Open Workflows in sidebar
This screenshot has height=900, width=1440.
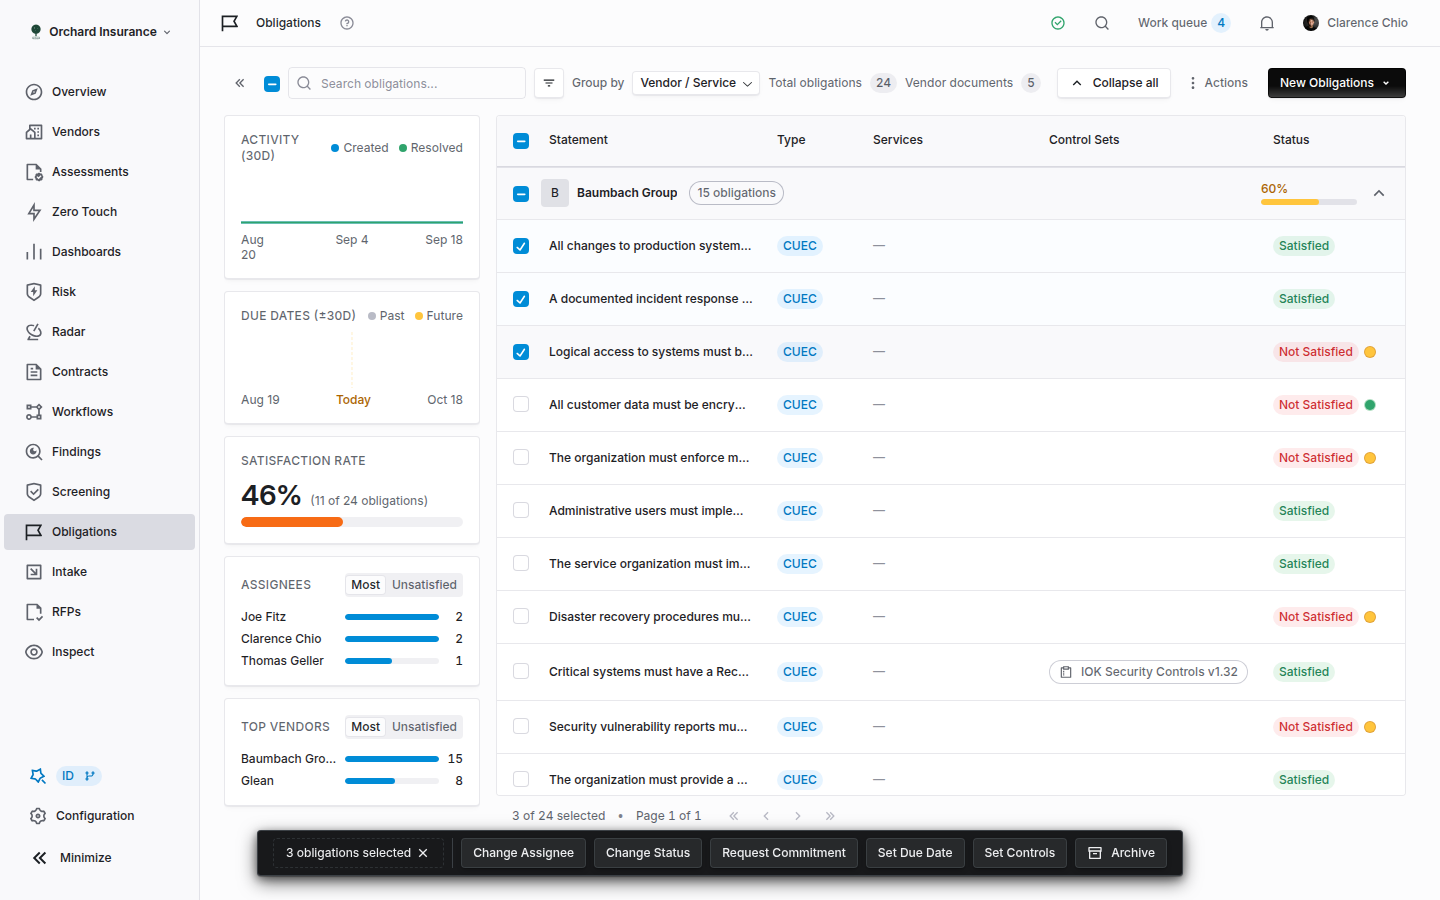[x=99, y=412]
